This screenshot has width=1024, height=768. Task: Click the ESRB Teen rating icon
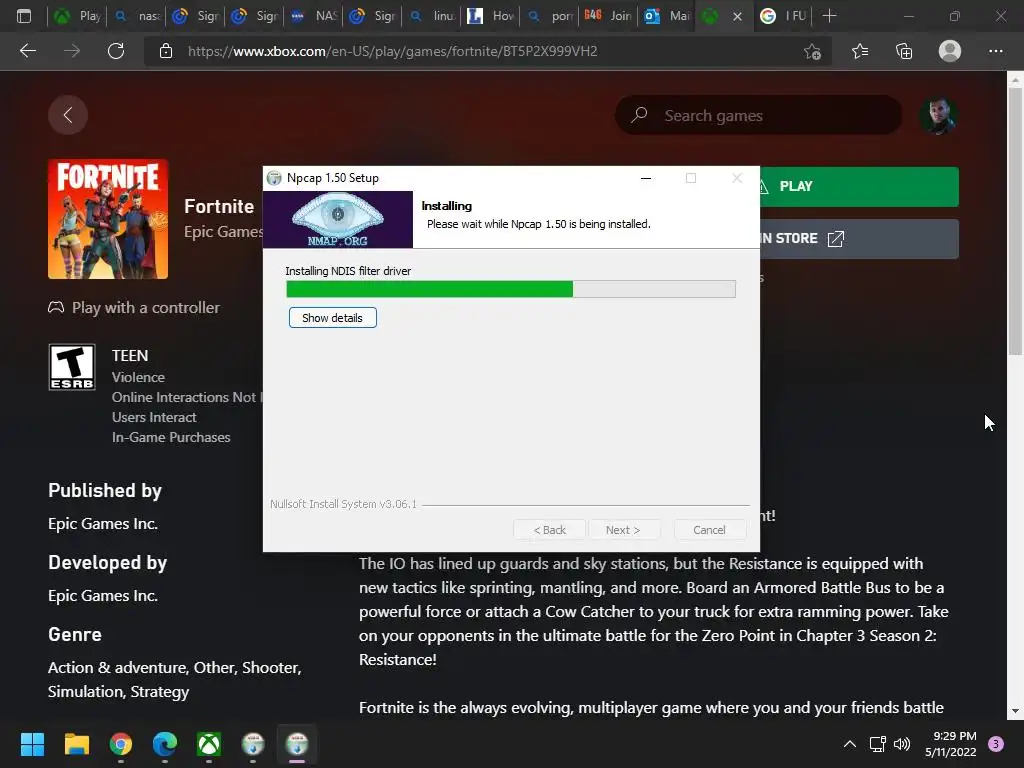(x=72, y=367)
